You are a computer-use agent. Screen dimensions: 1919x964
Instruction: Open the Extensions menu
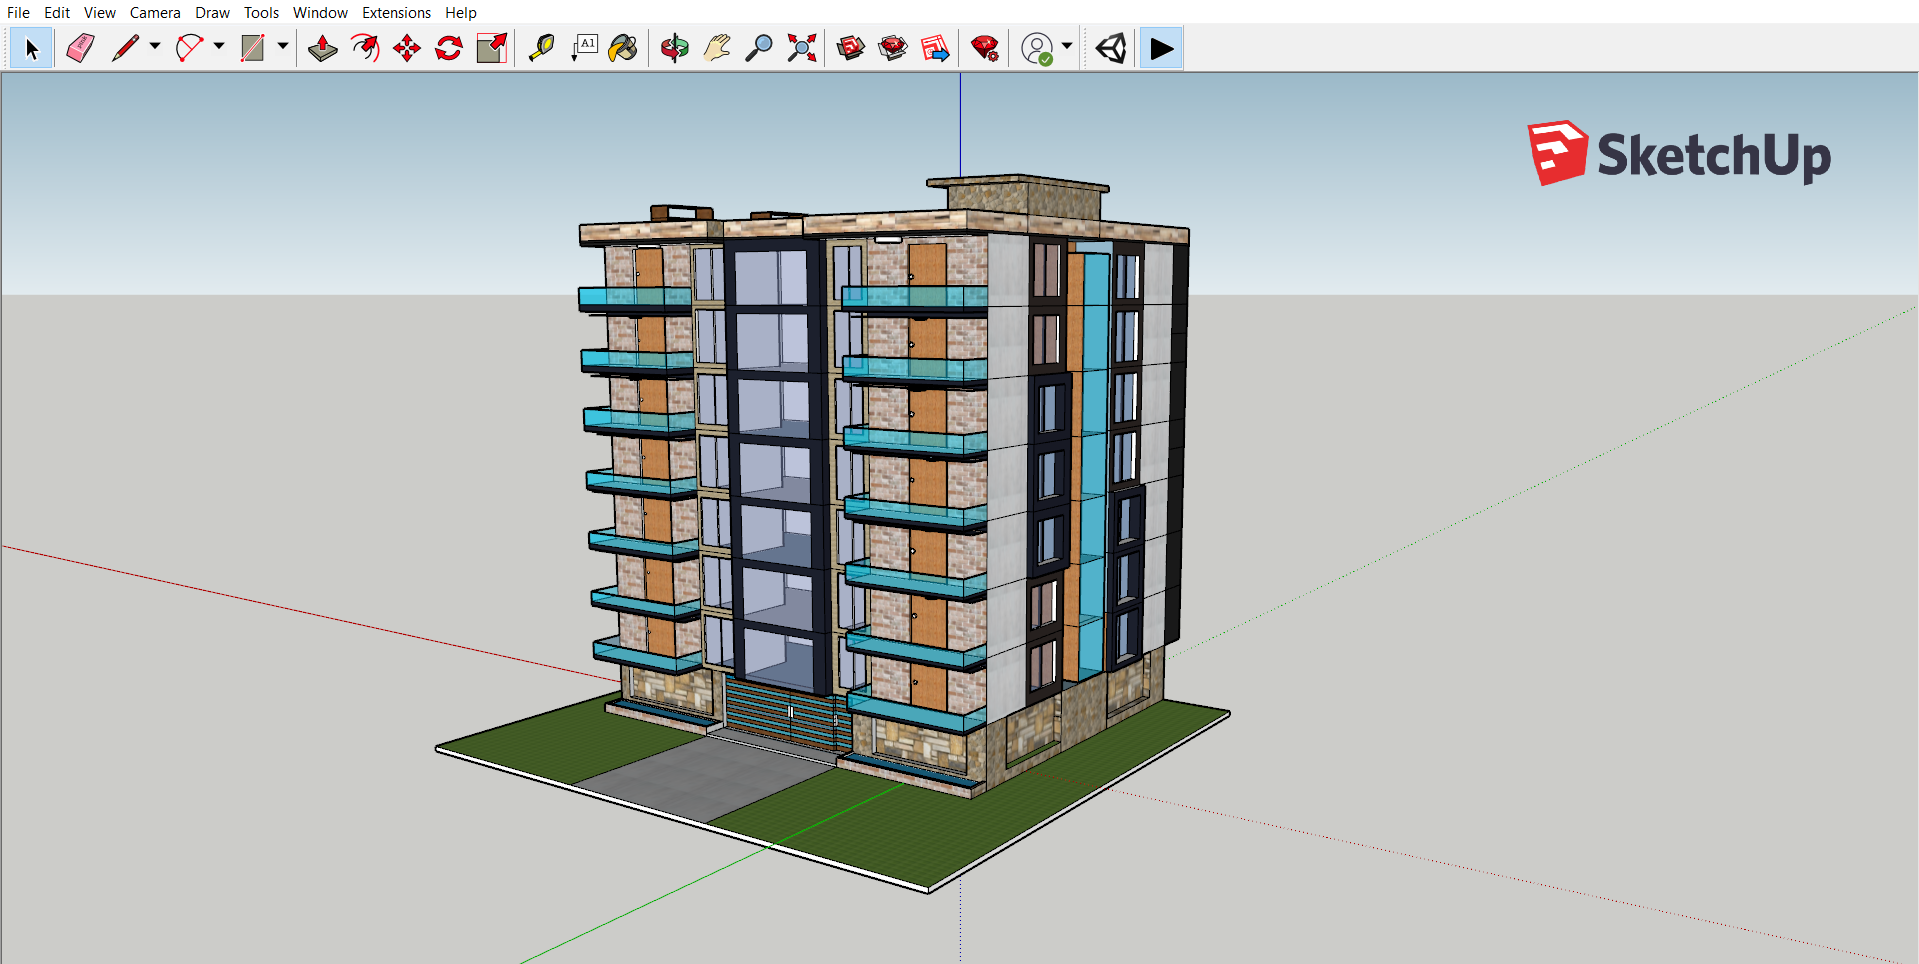[x=396, y=12]
